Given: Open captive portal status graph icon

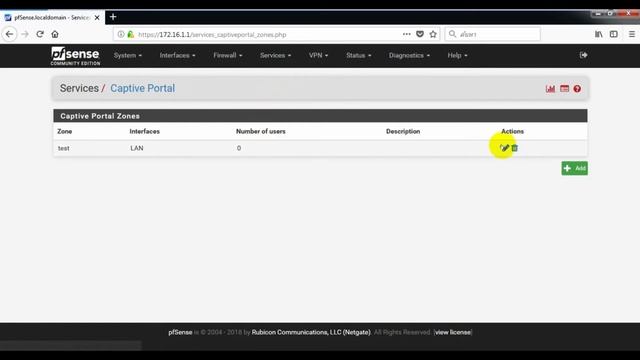Looking at the screenshot, I should click(x=550, y=89).
